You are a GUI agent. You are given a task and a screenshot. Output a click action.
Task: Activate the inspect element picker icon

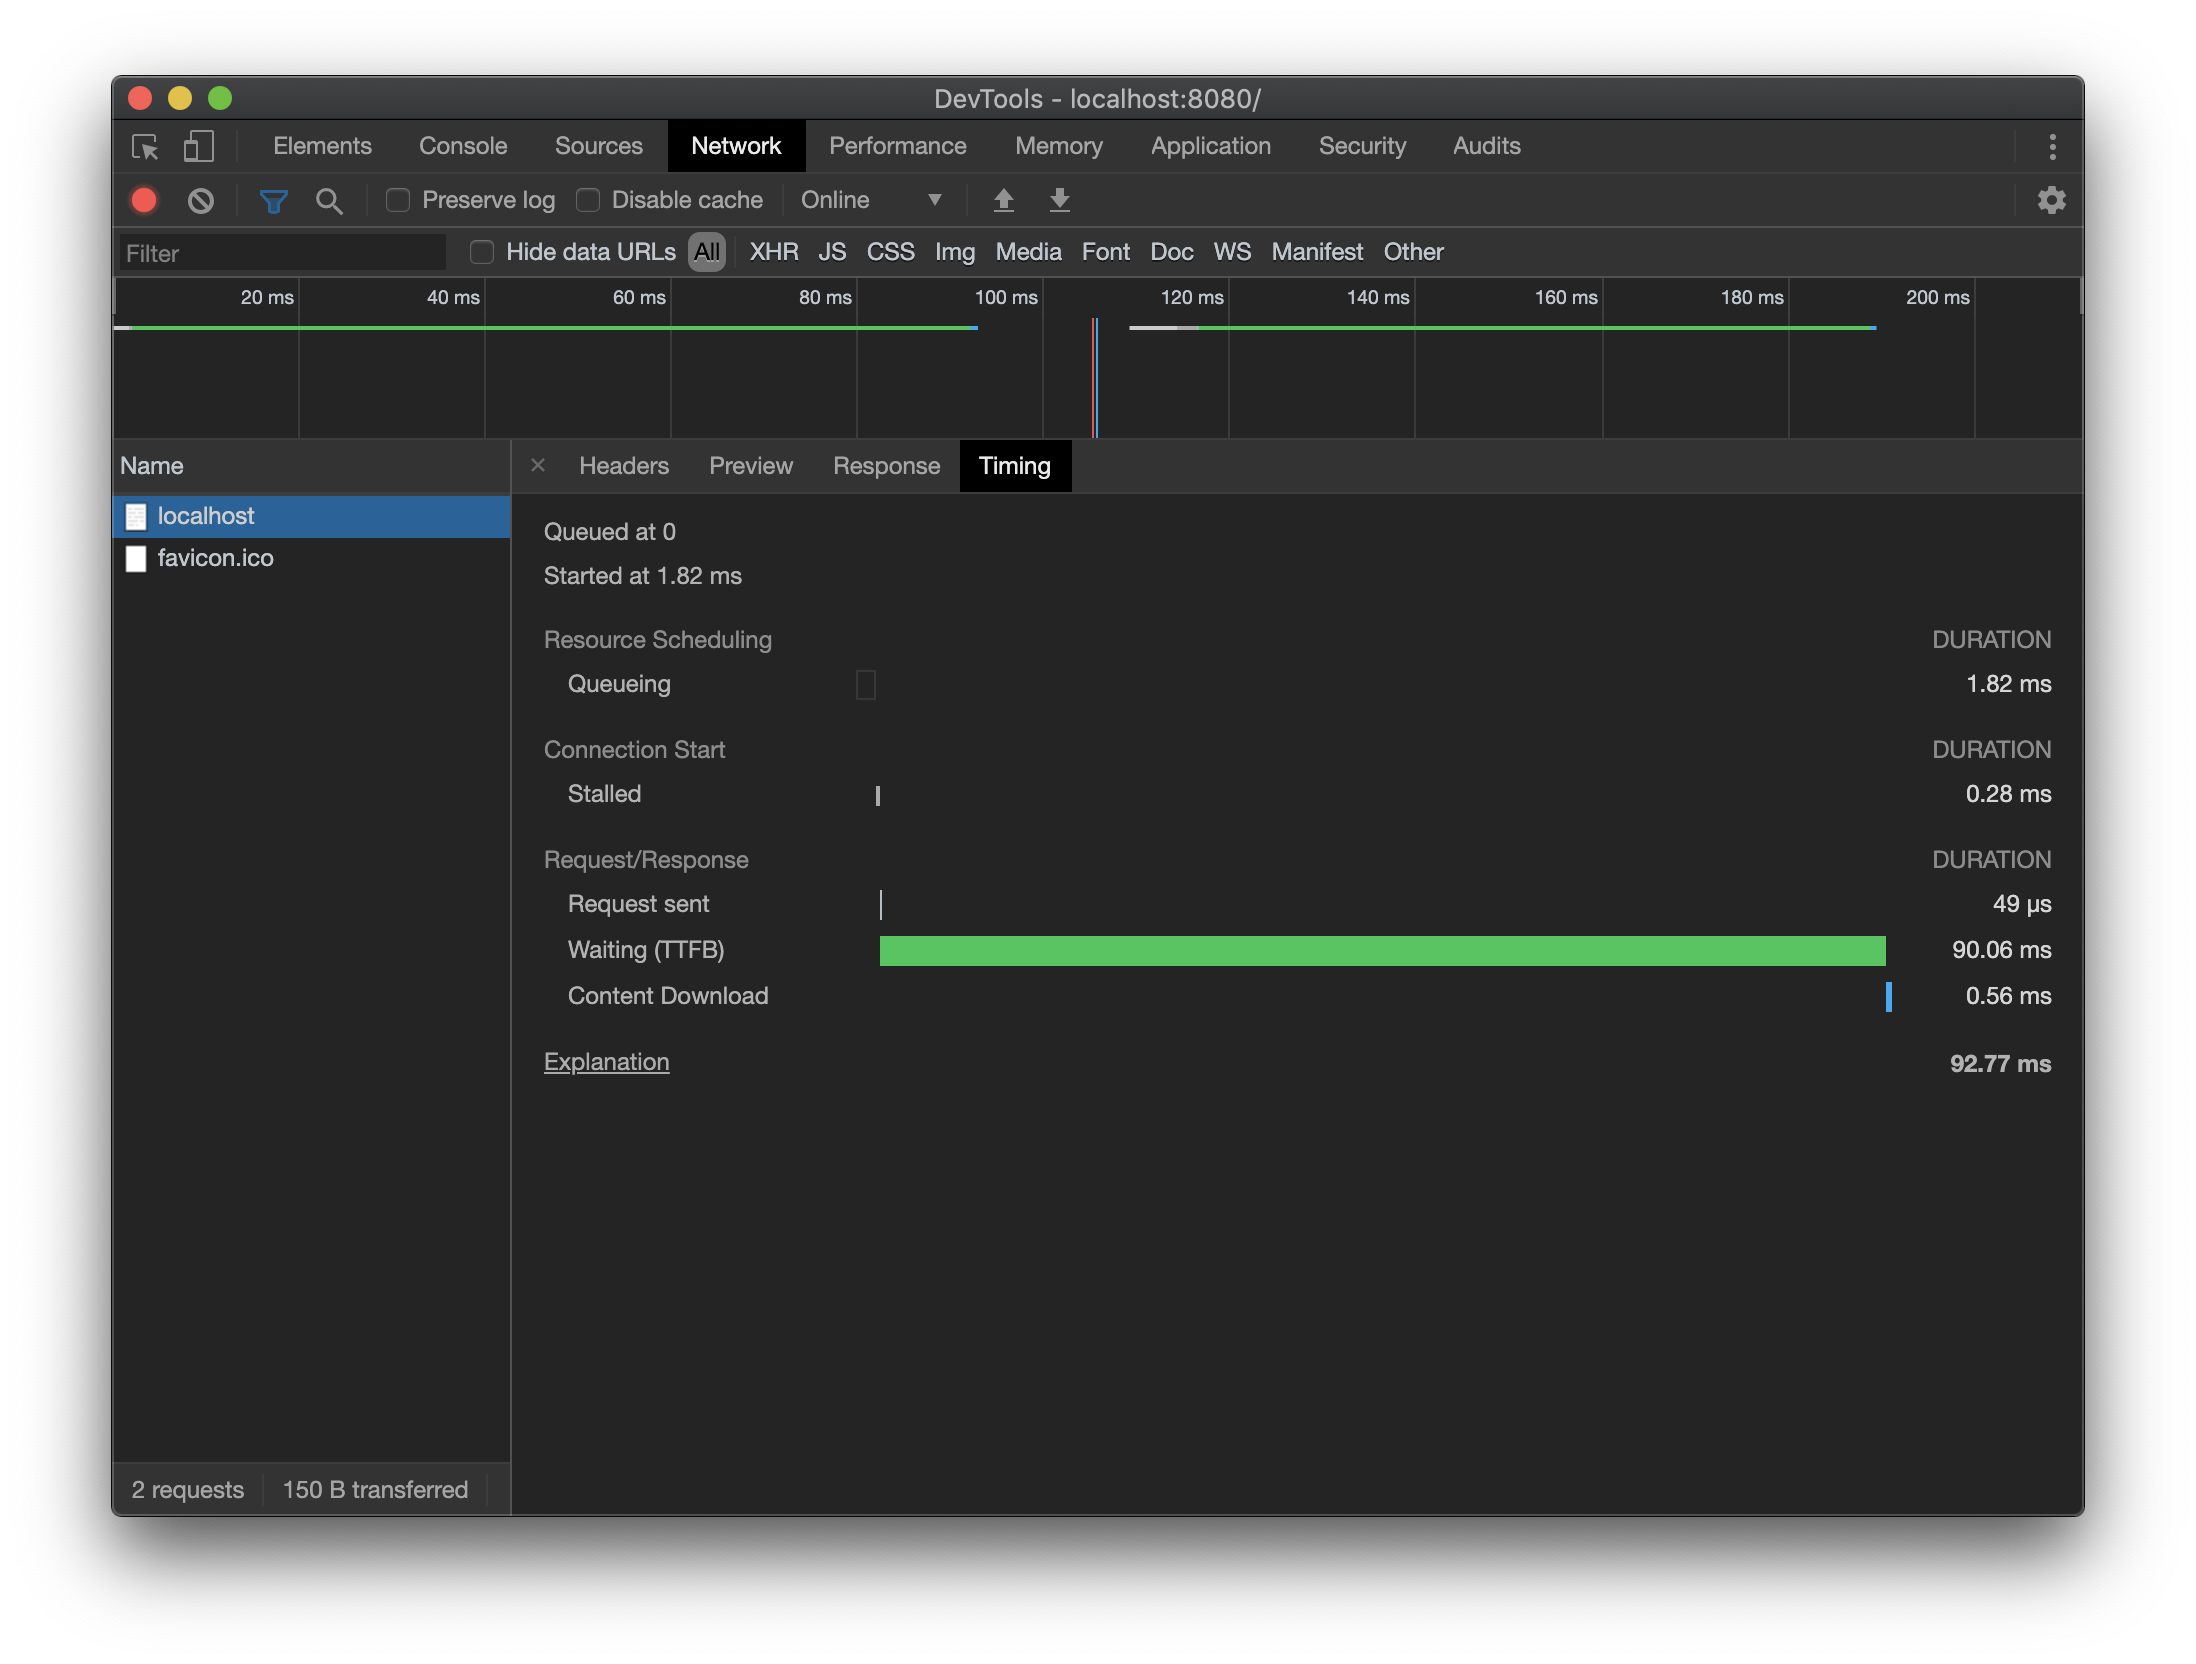[145, 147]
